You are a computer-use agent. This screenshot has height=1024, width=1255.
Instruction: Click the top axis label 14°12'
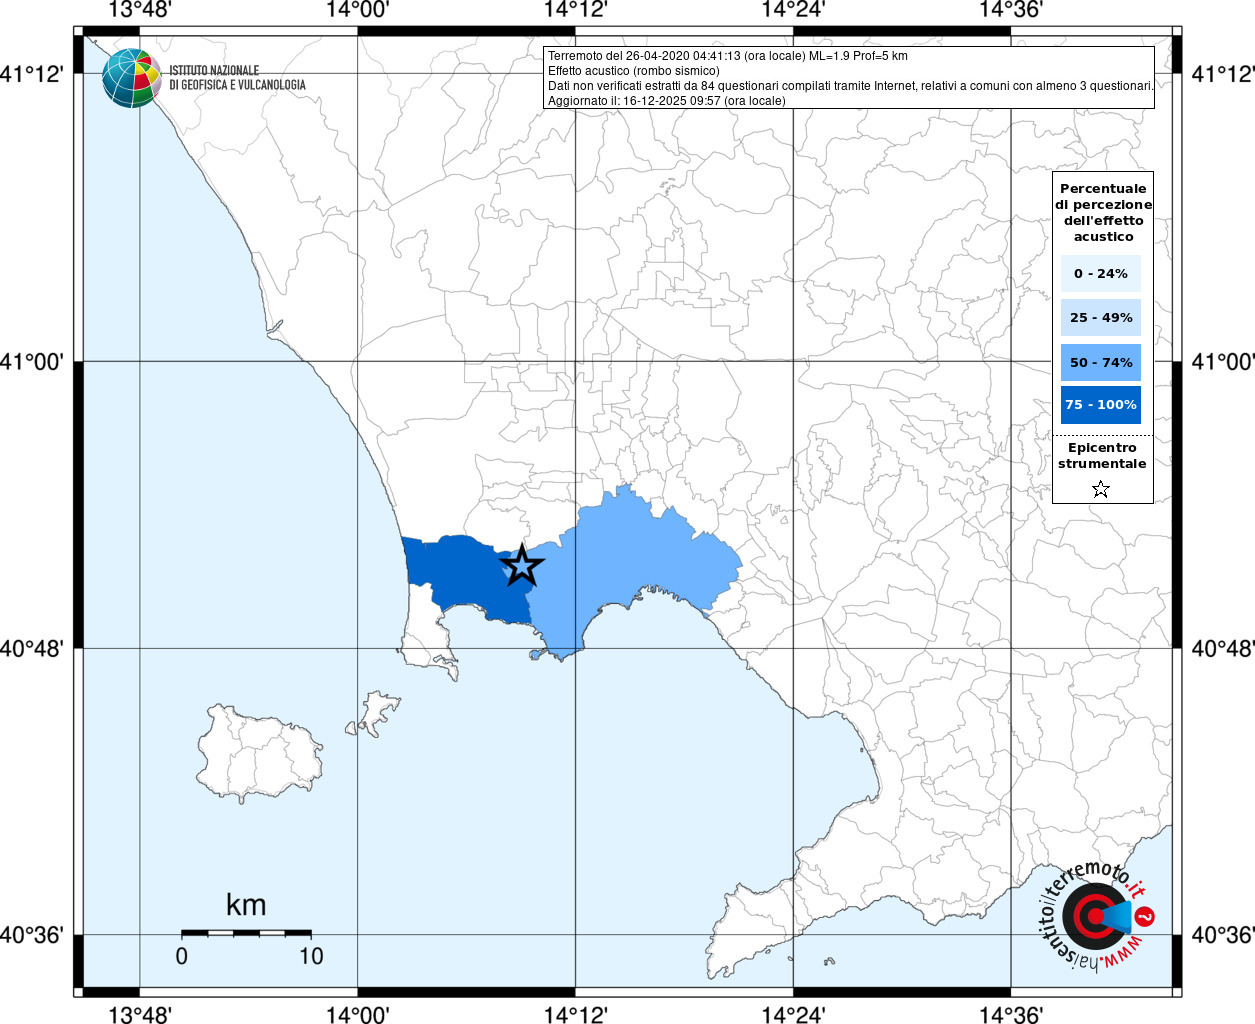pos(575,11)
